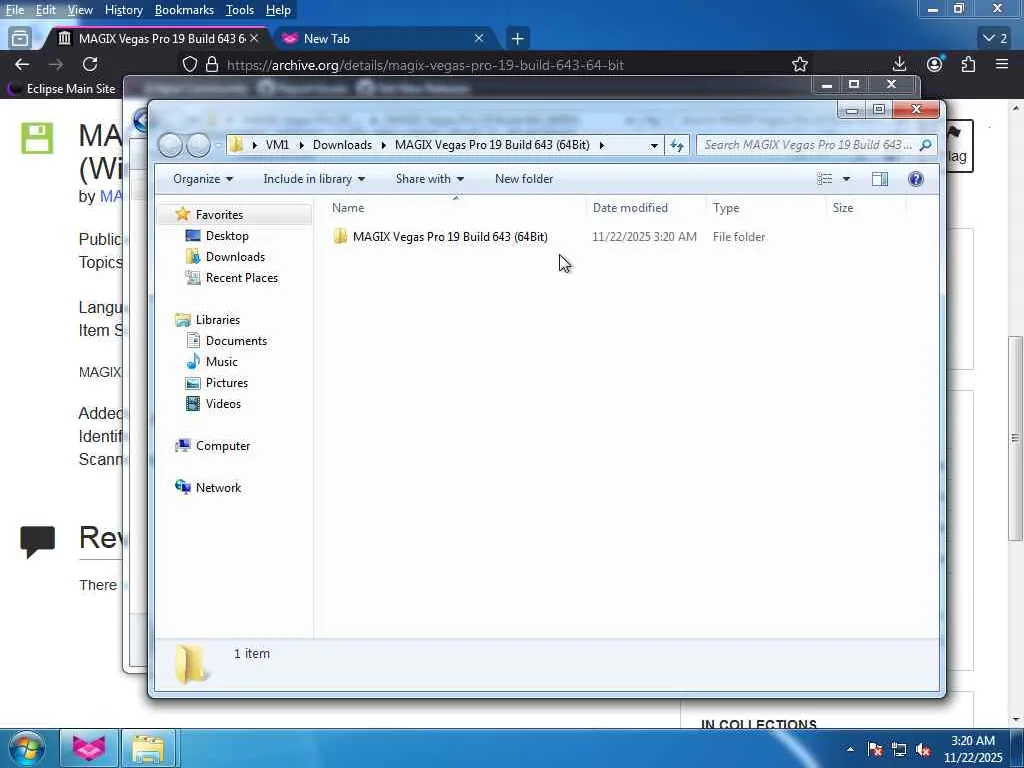This screenshot has width=1024, height=768.
Task: Click the browser back arrow
Action: (x=22, y=64)
